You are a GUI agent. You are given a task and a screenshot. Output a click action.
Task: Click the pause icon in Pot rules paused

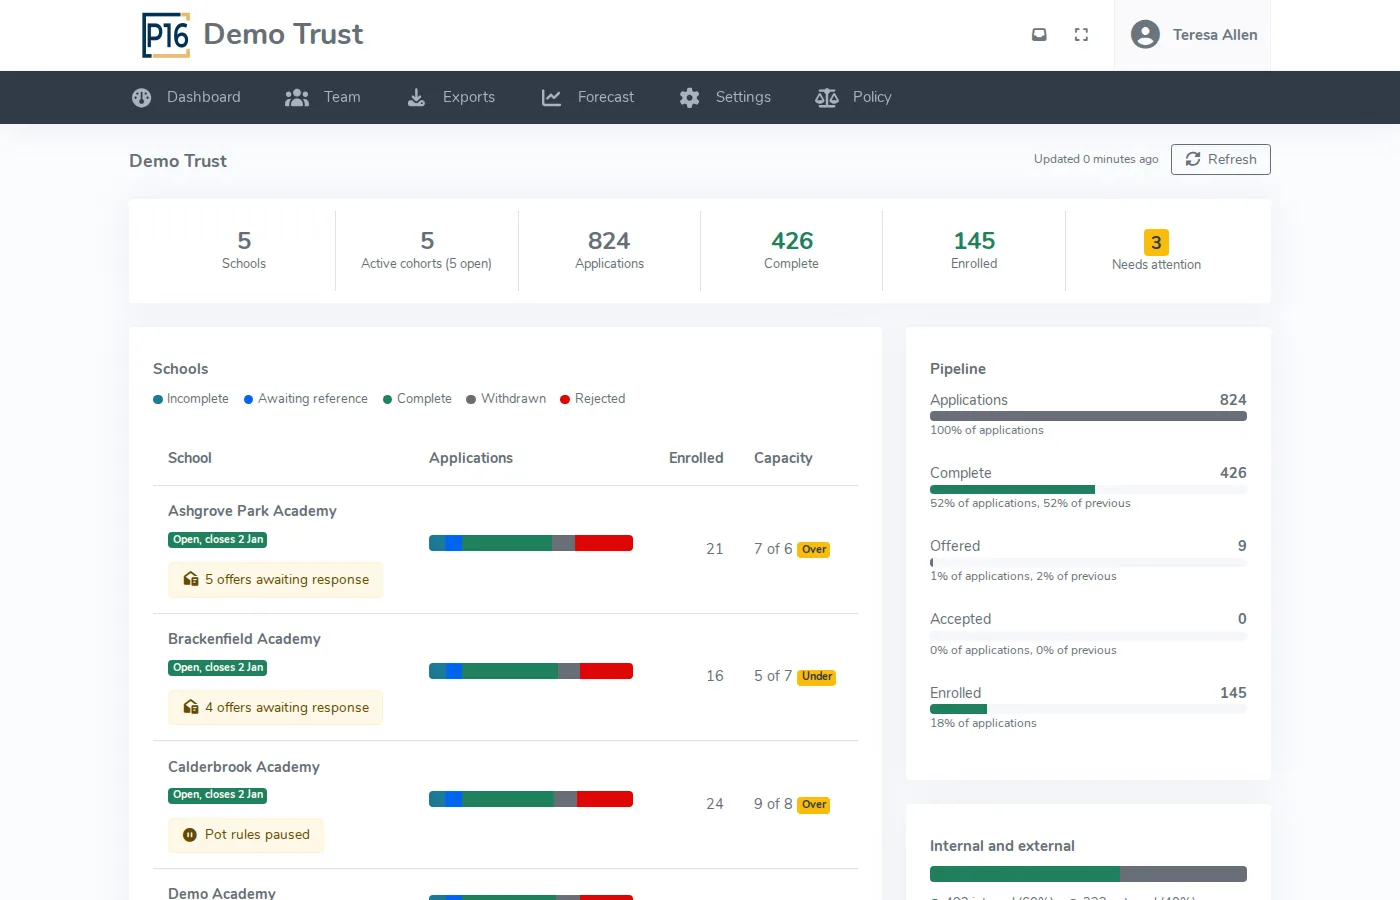[190, 835]
